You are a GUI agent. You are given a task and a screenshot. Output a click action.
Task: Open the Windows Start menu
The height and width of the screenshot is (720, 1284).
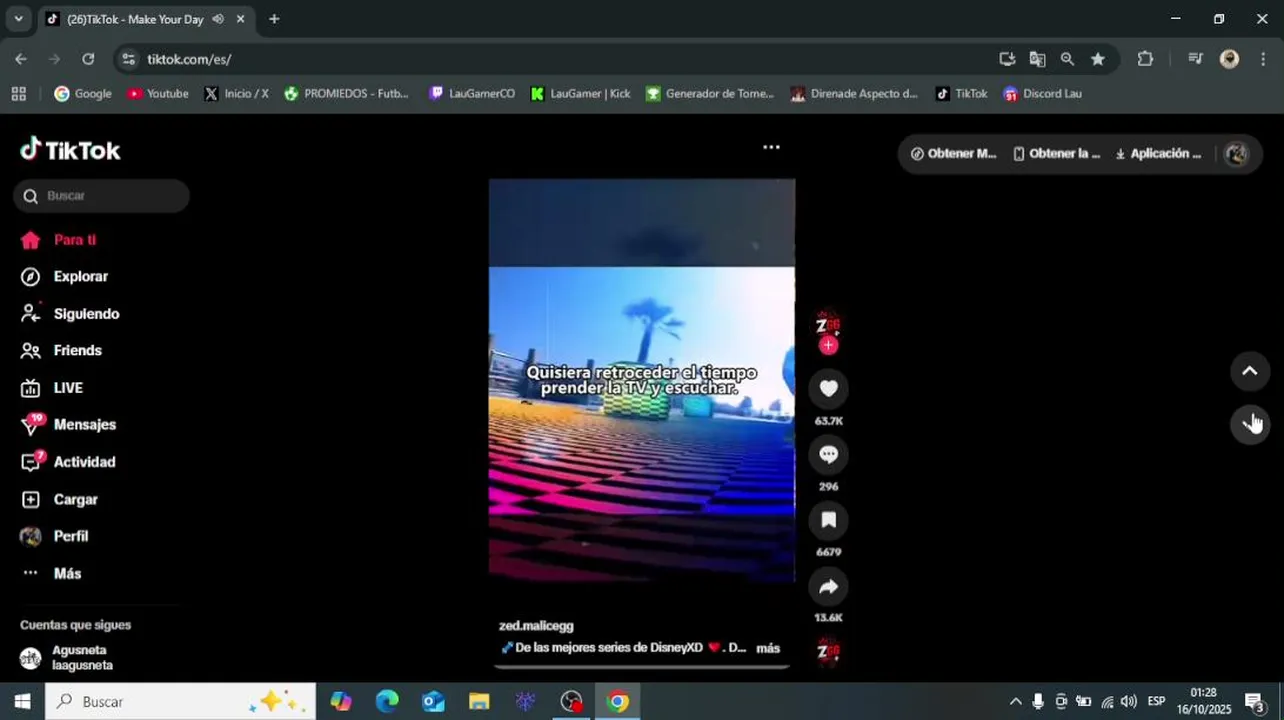coord(22,701)
